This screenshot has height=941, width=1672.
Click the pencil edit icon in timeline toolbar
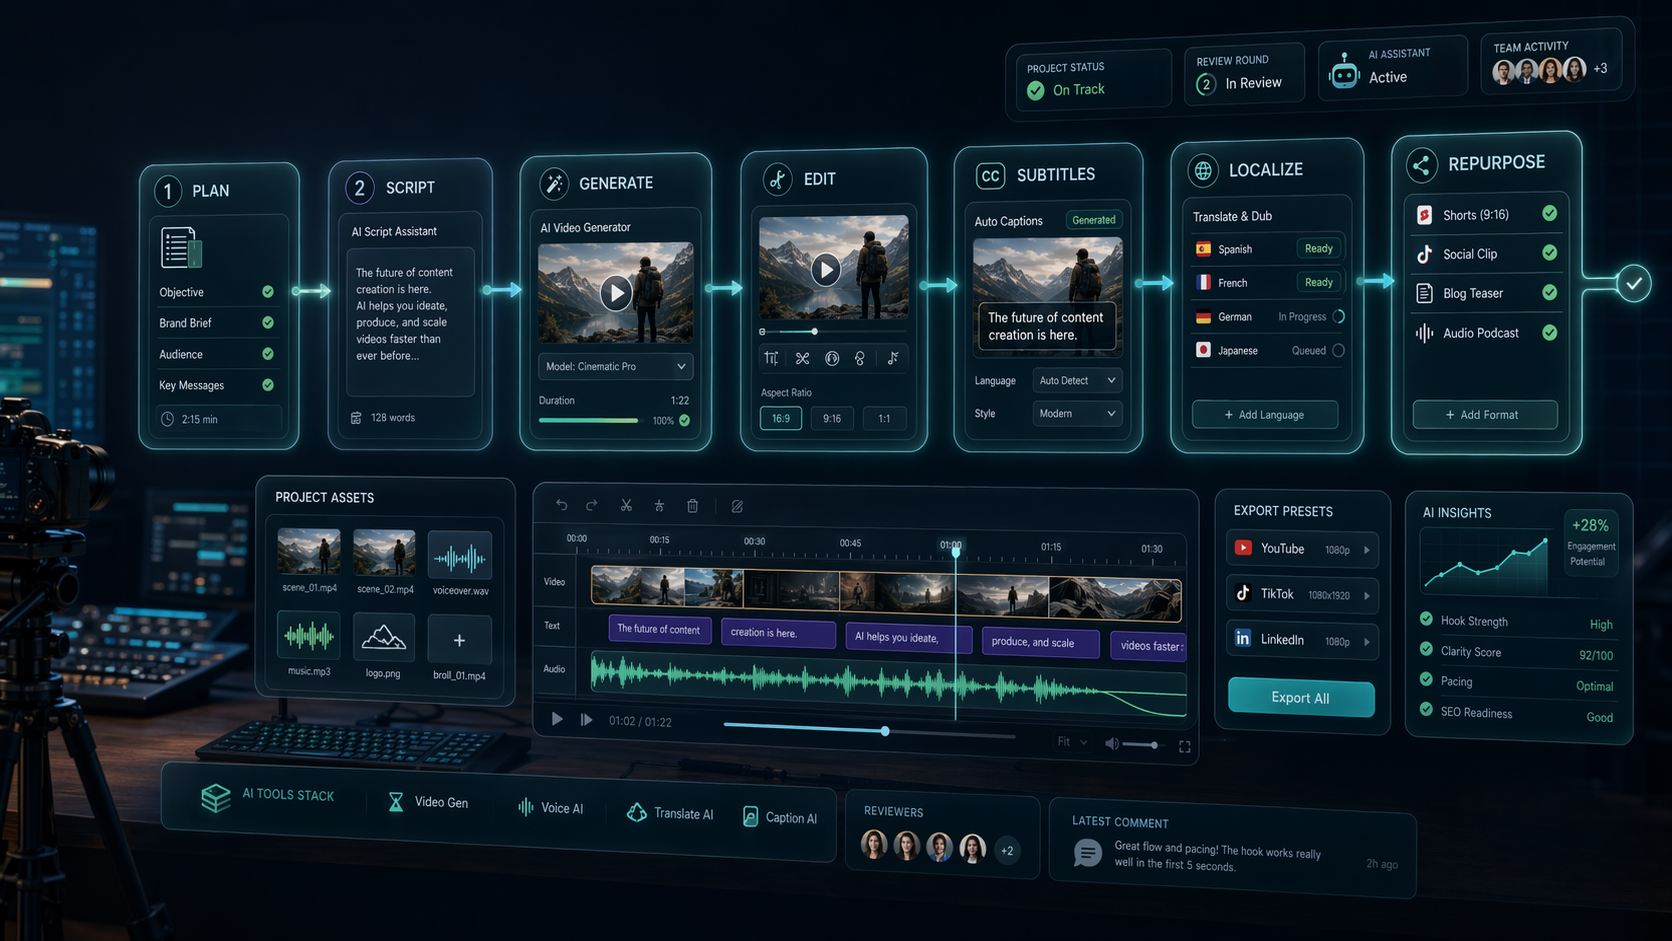click(737, 507)
